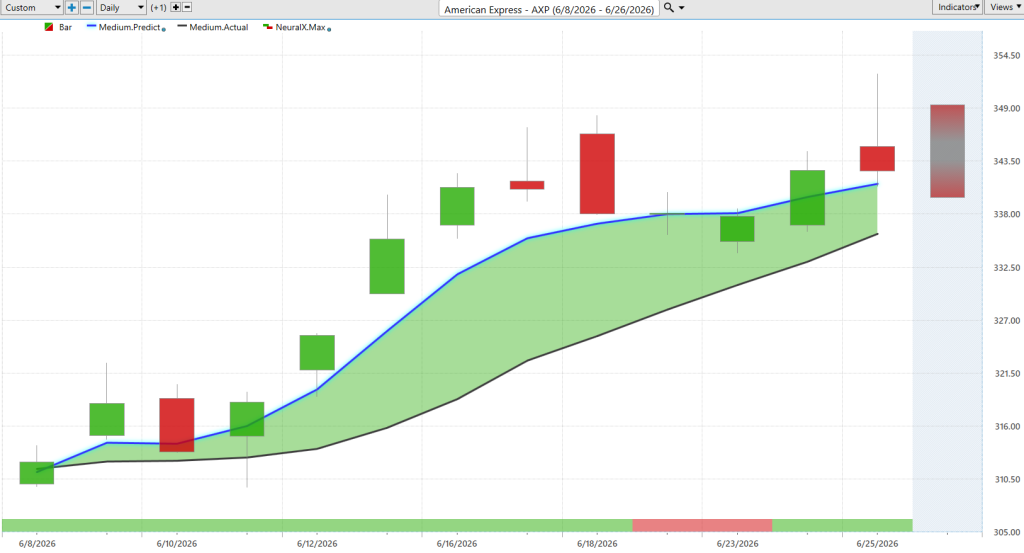Click the dot beside the Medium.Predict label
The height and width of the screenshot is (553, 1024).
click(x=163, y=29)
